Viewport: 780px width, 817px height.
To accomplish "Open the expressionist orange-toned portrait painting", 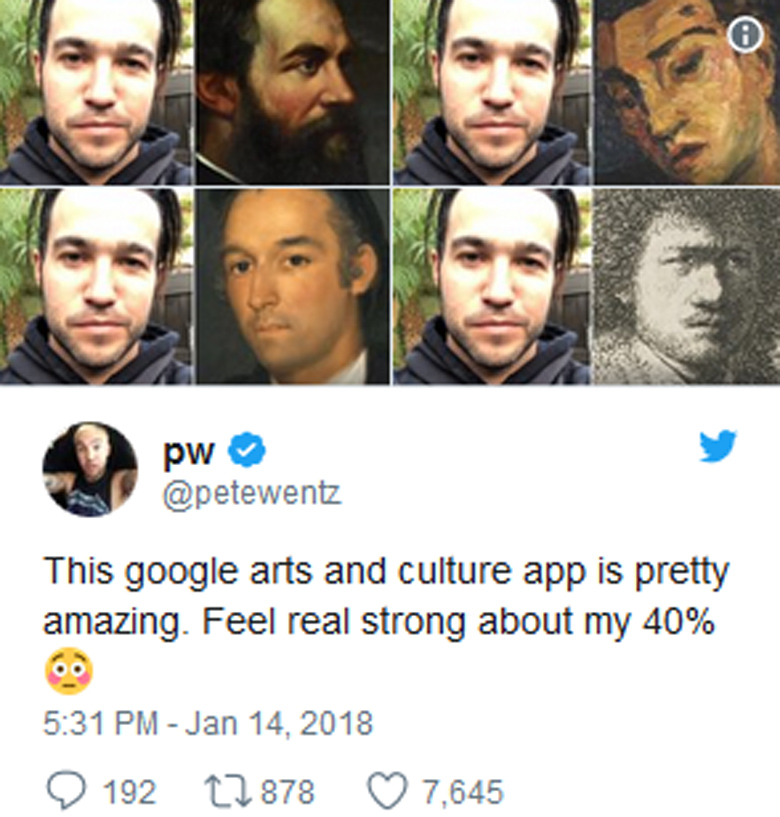I will (x=687, y=92).
